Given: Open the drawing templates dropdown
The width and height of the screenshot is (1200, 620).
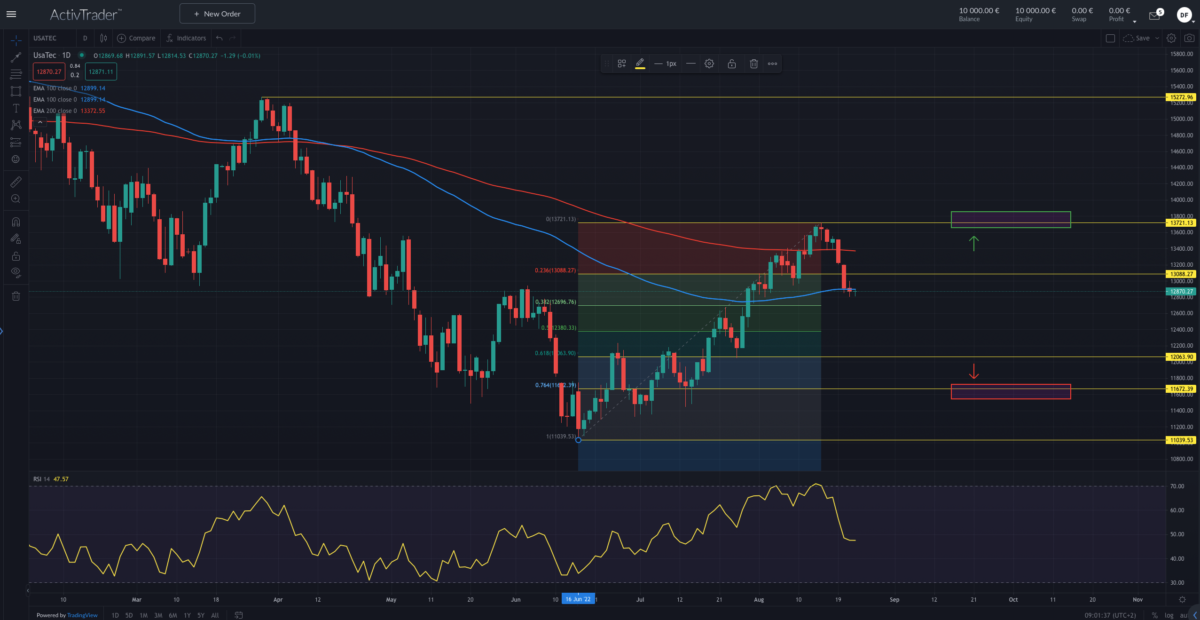Looking at the screenshot, I should pos(621,63).
